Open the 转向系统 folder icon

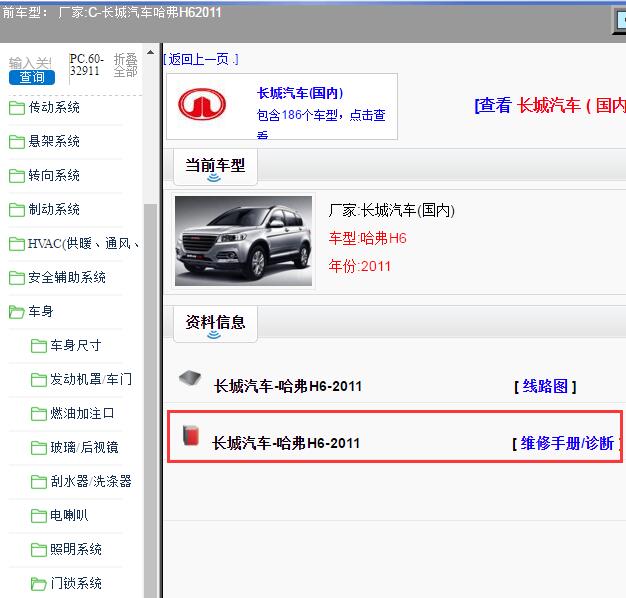pos(17,176)
